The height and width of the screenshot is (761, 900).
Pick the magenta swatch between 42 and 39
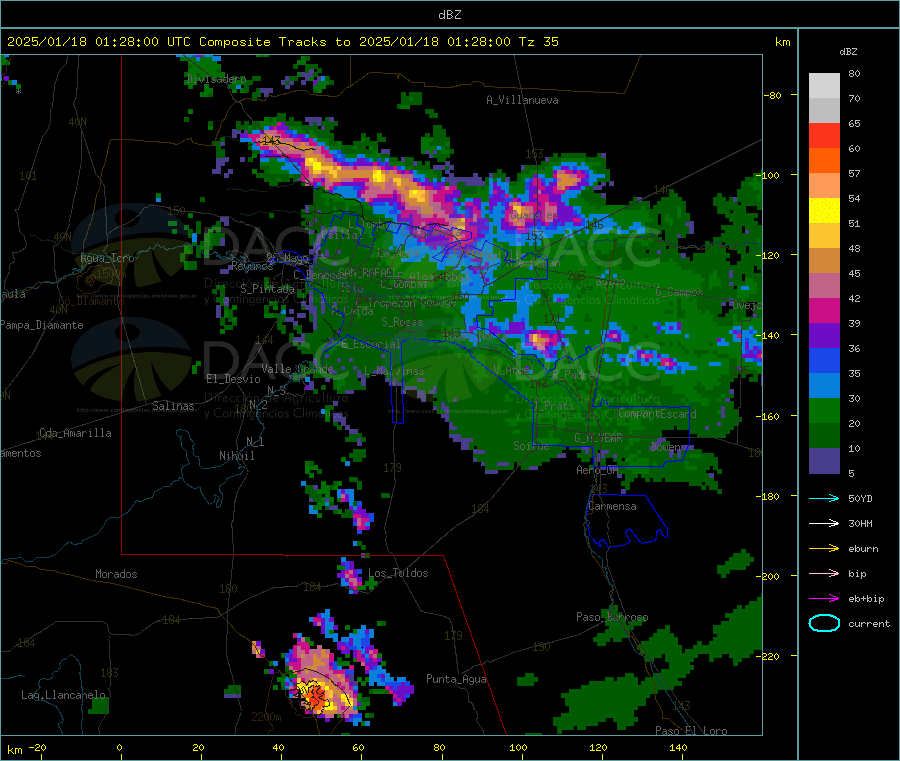(824, 310)
